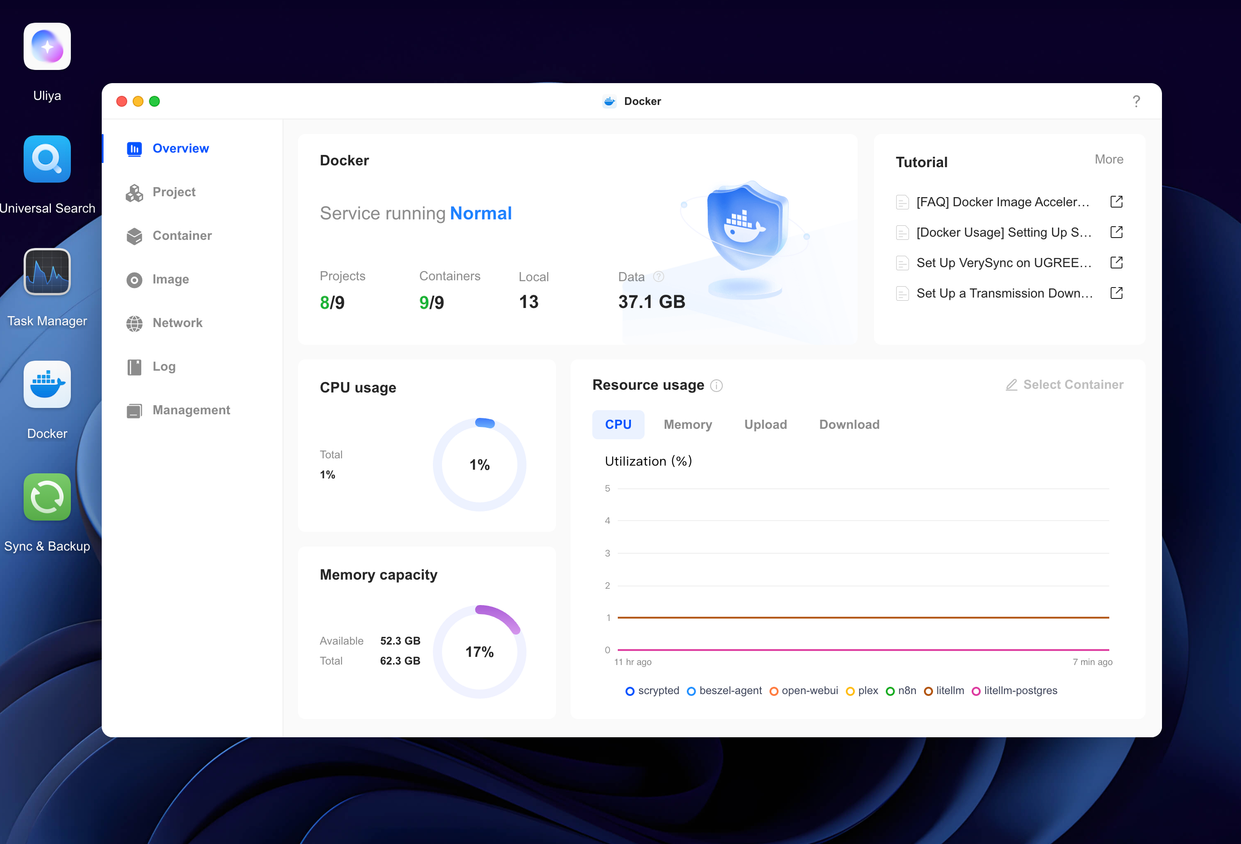The image size is (1241, 844).
Task: Launch Universal Search from the desktop
Action: click(x=47, y=159)
